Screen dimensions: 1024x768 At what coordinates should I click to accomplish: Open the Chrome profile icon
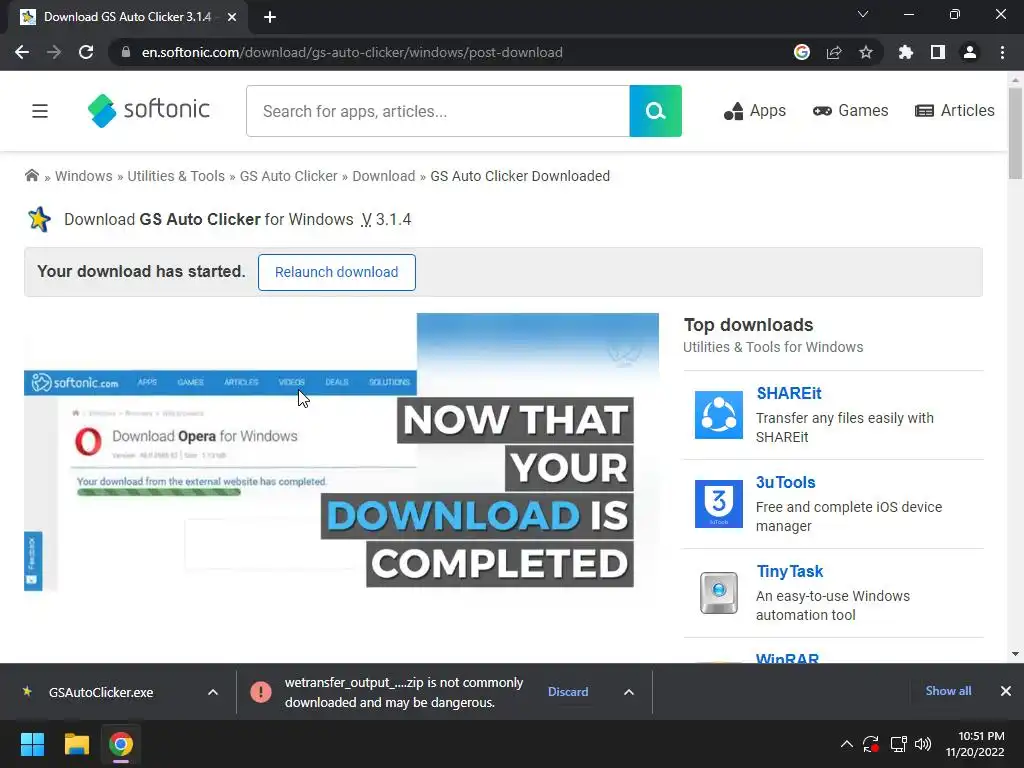coord(970,52)
